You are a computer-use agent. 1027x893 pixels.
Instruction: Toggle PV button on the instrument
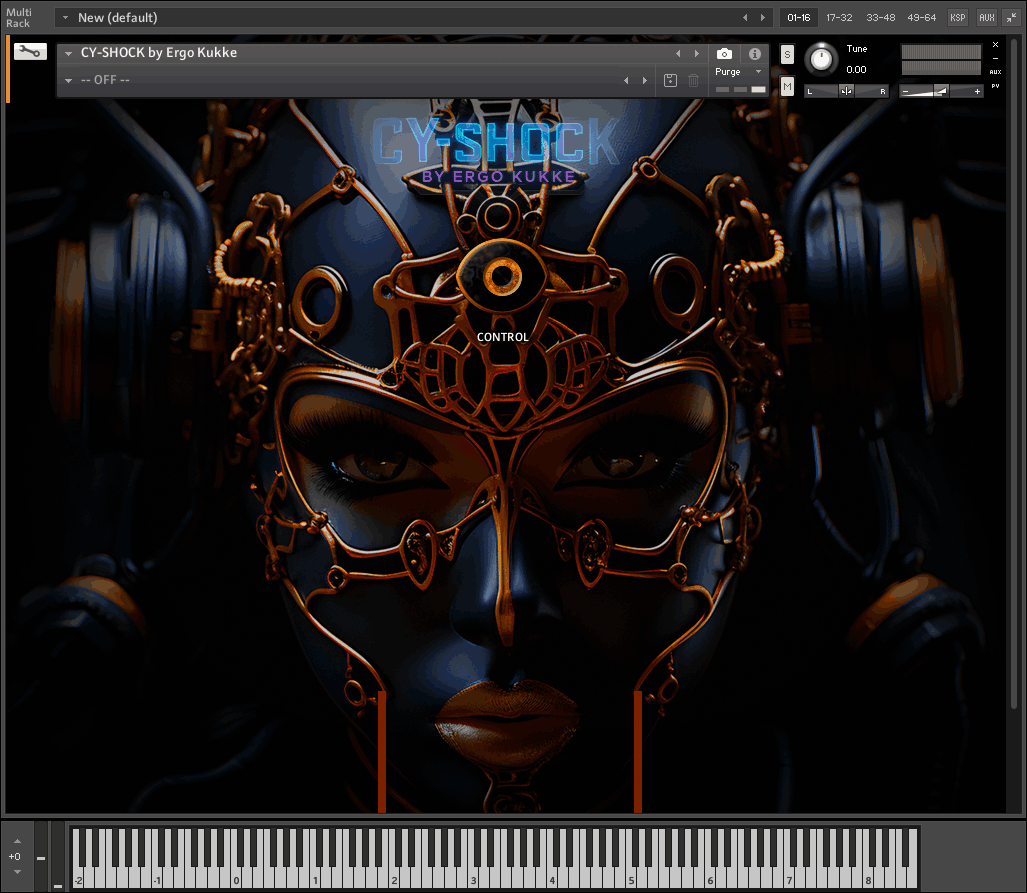[996, 86]
